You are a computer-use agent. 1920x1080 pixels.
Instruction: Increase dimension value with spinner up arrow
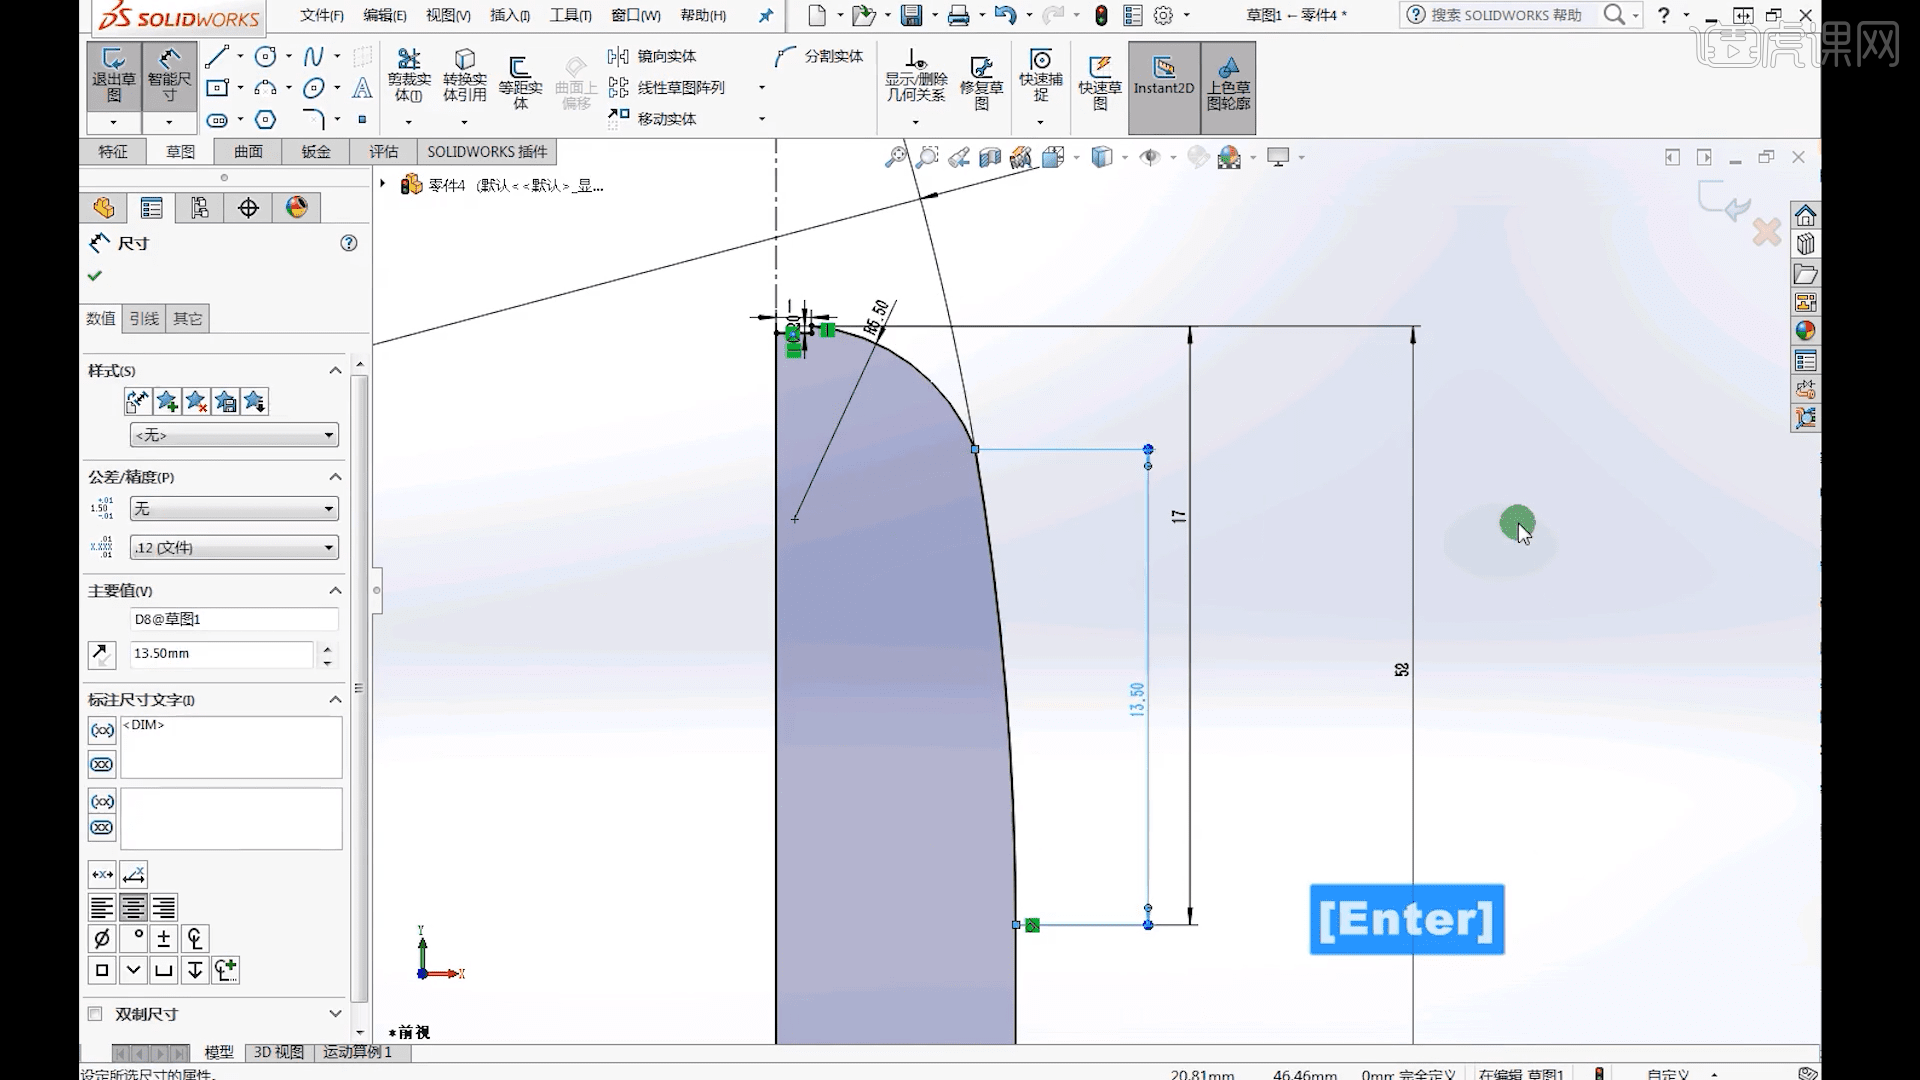point(327,648)
